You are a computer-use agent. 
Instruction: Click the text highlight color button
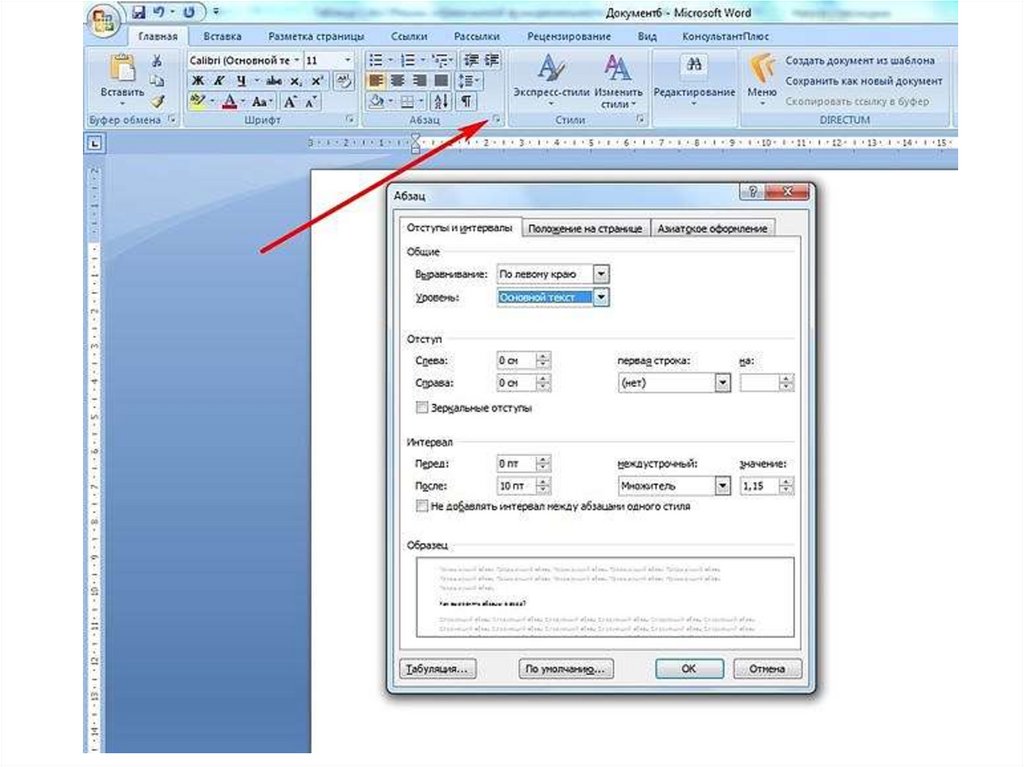click(197, 101)
